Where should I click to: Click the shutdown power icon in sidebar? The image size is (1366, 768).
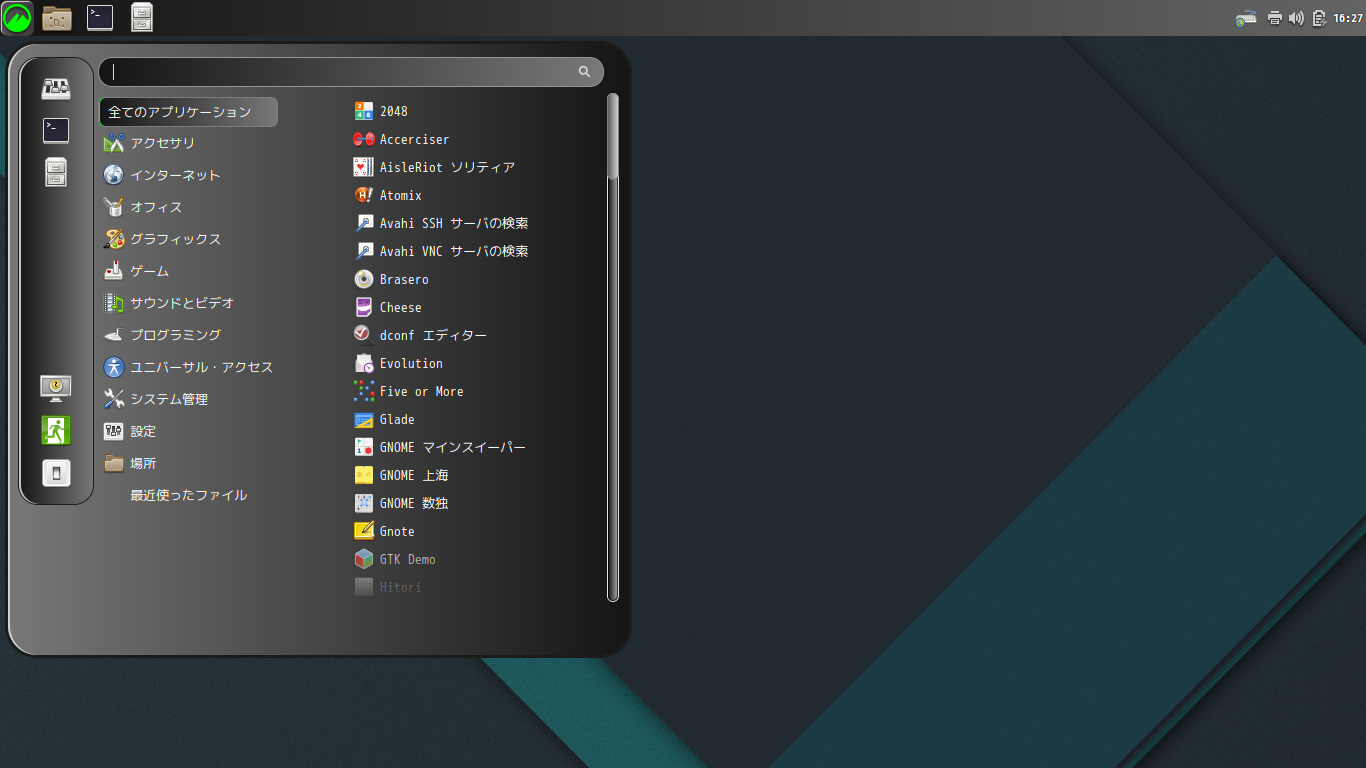[56, 473]
